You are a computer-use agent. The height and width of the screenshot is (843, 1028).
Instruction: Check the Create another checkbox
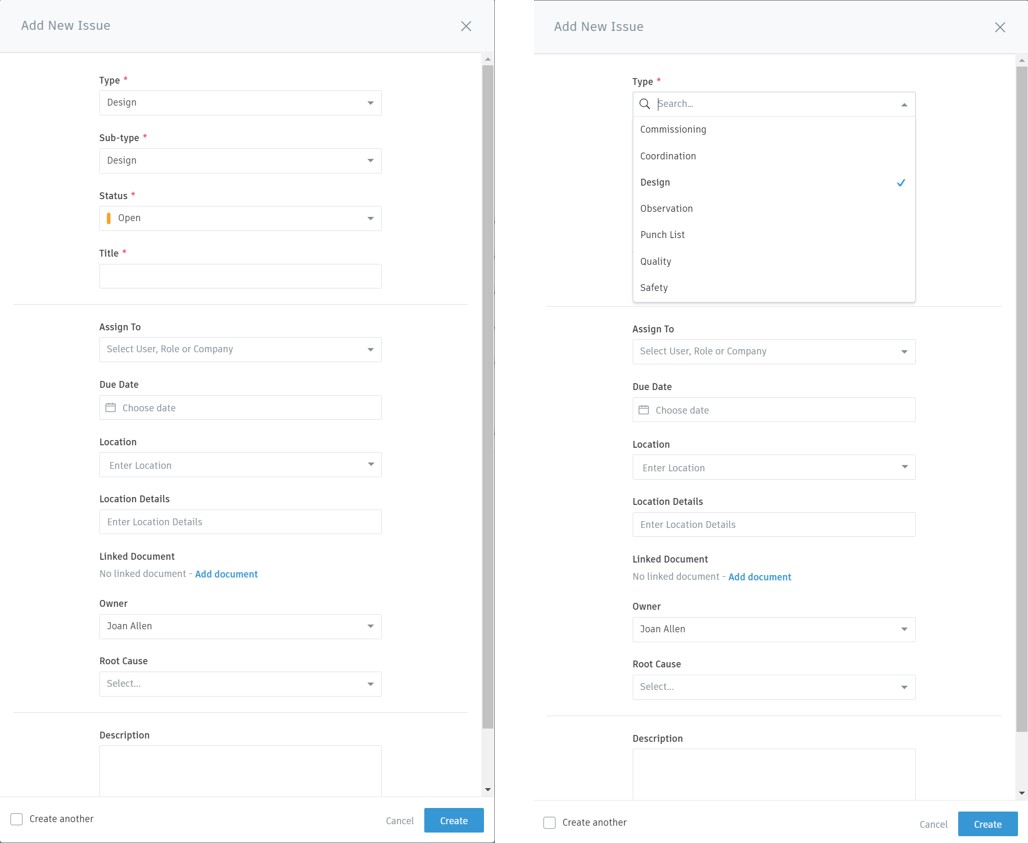point(16,818)
